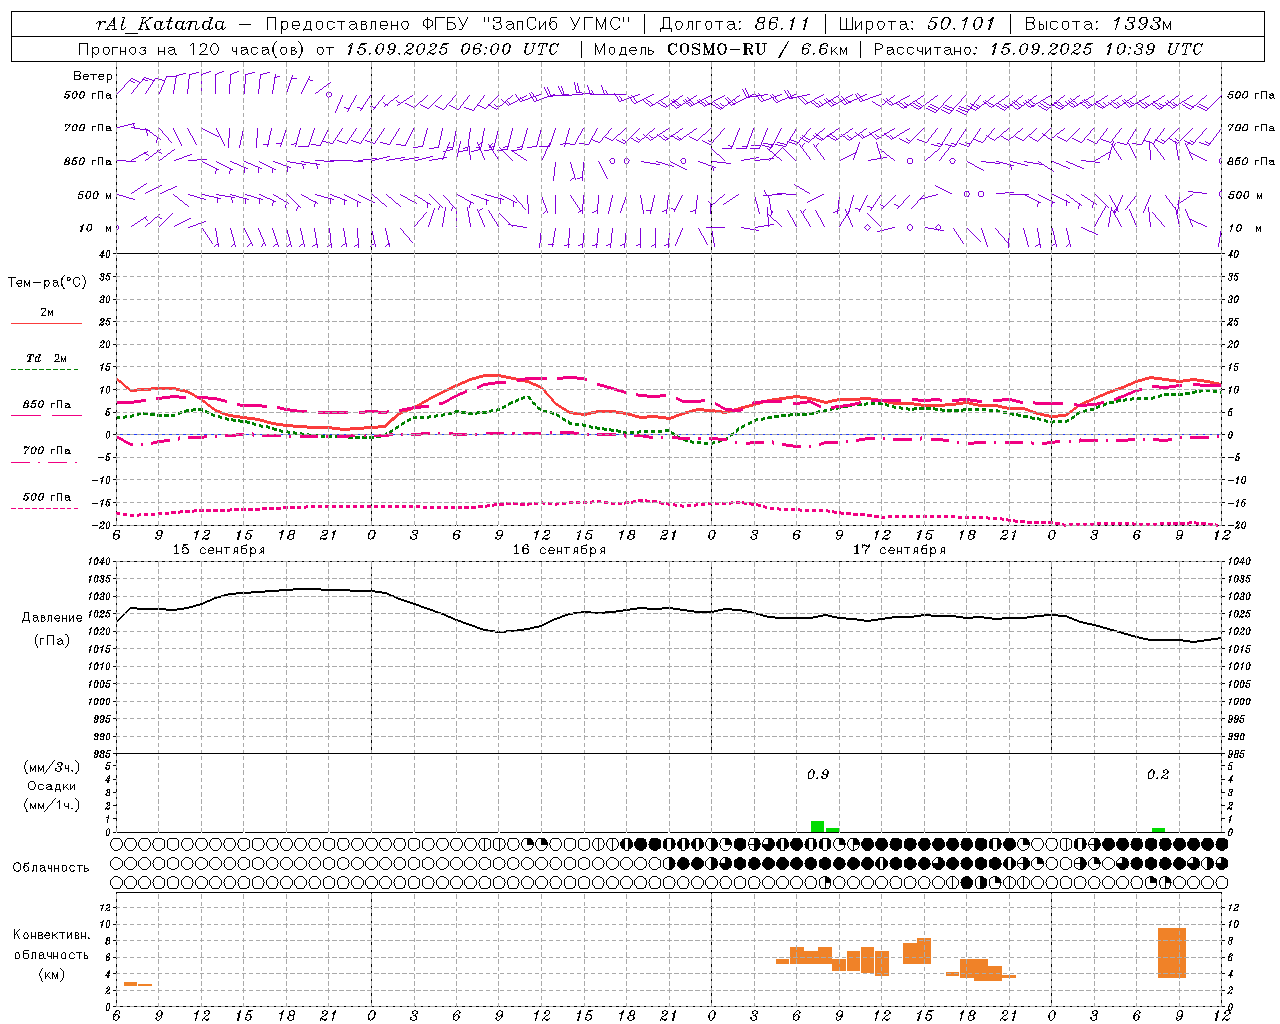
Task: Click the Конвективн. облачность label
Action: (51, 945)
